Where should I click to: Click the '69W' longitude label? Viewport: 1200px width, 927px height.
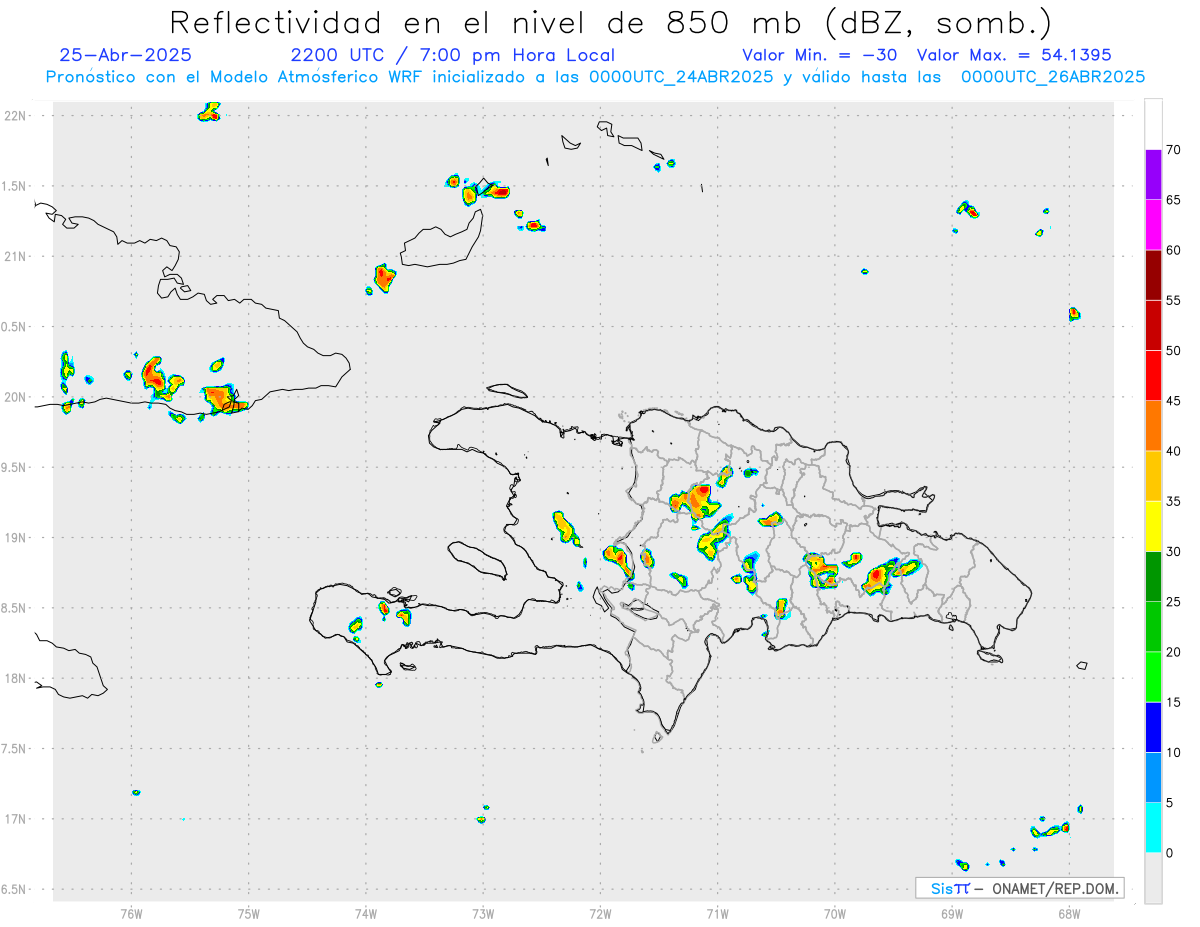pos(952,912)
